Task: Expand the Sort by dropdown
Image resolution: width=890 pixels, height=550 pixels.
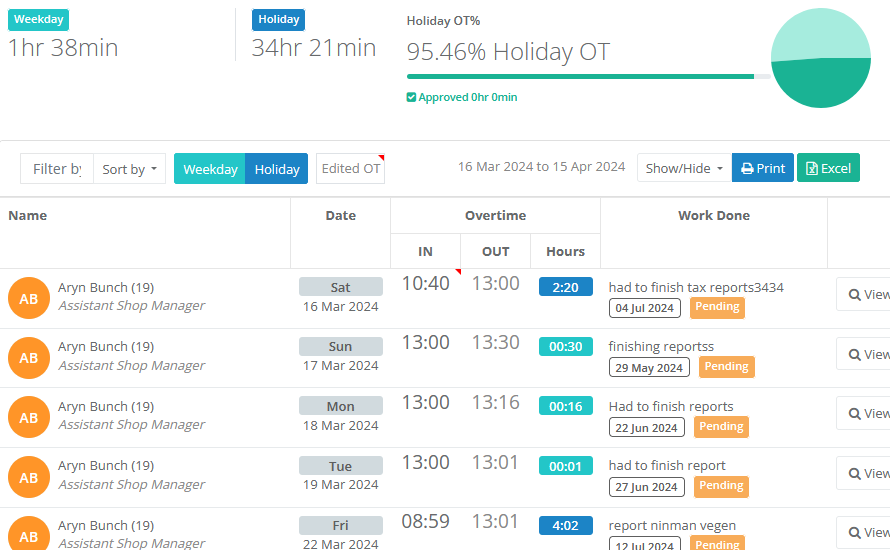Action: 129,169
